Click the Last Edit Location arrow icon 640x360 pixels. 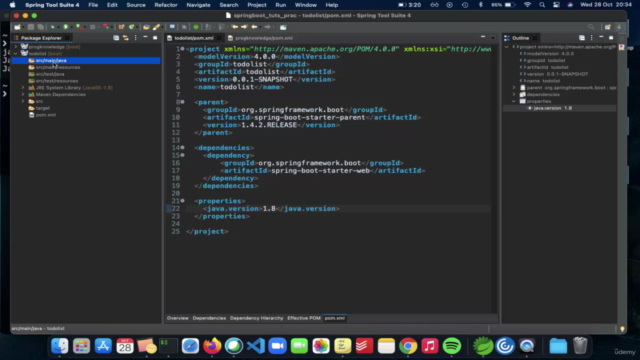tap(235, 27)
